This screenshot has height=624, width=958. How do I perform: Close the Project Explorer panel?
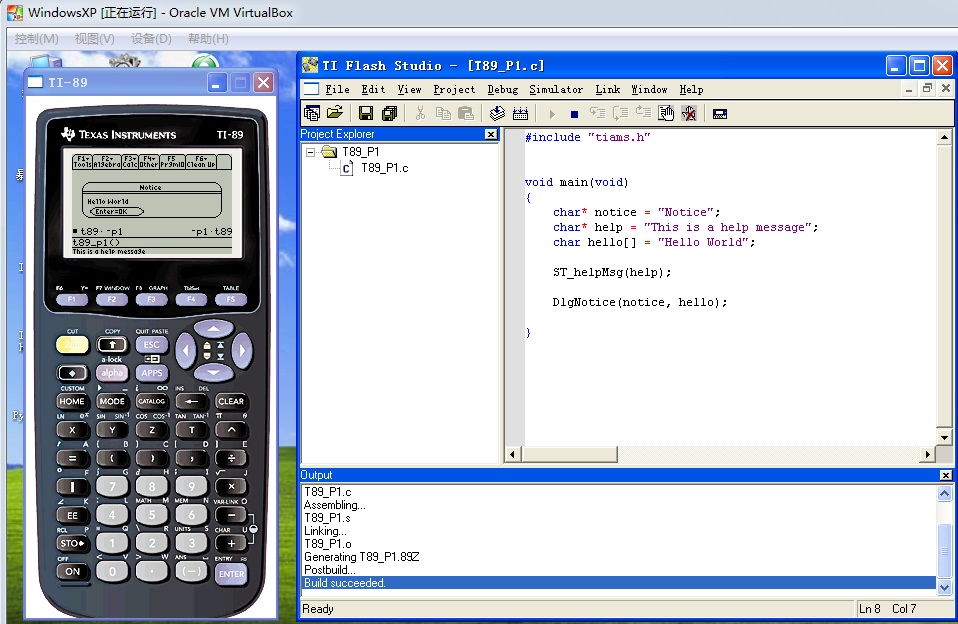(x=491, y=134)
